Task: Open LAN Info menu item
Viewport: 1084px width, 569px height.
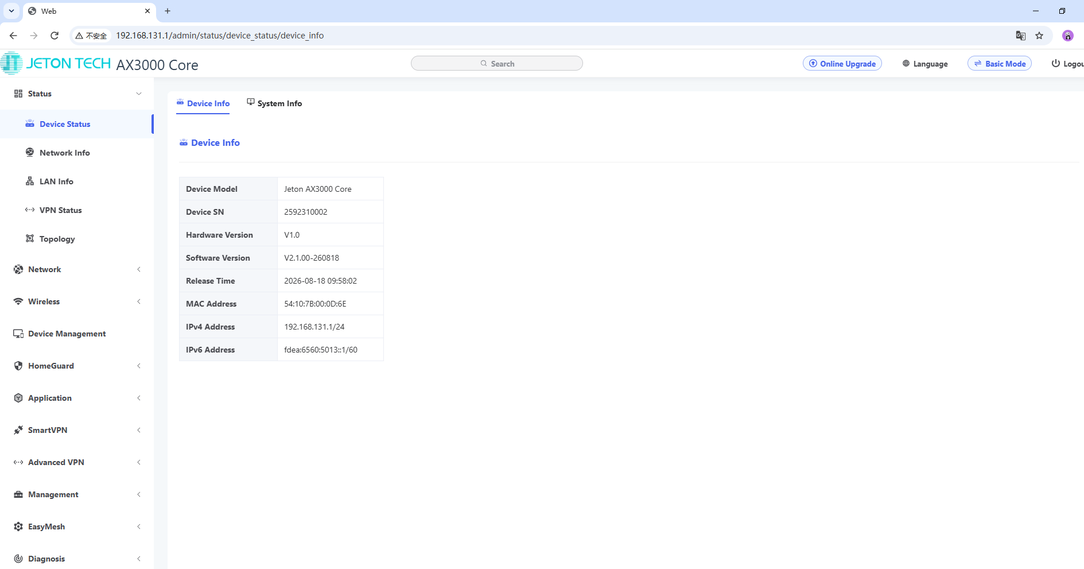Action: (56, 181)
